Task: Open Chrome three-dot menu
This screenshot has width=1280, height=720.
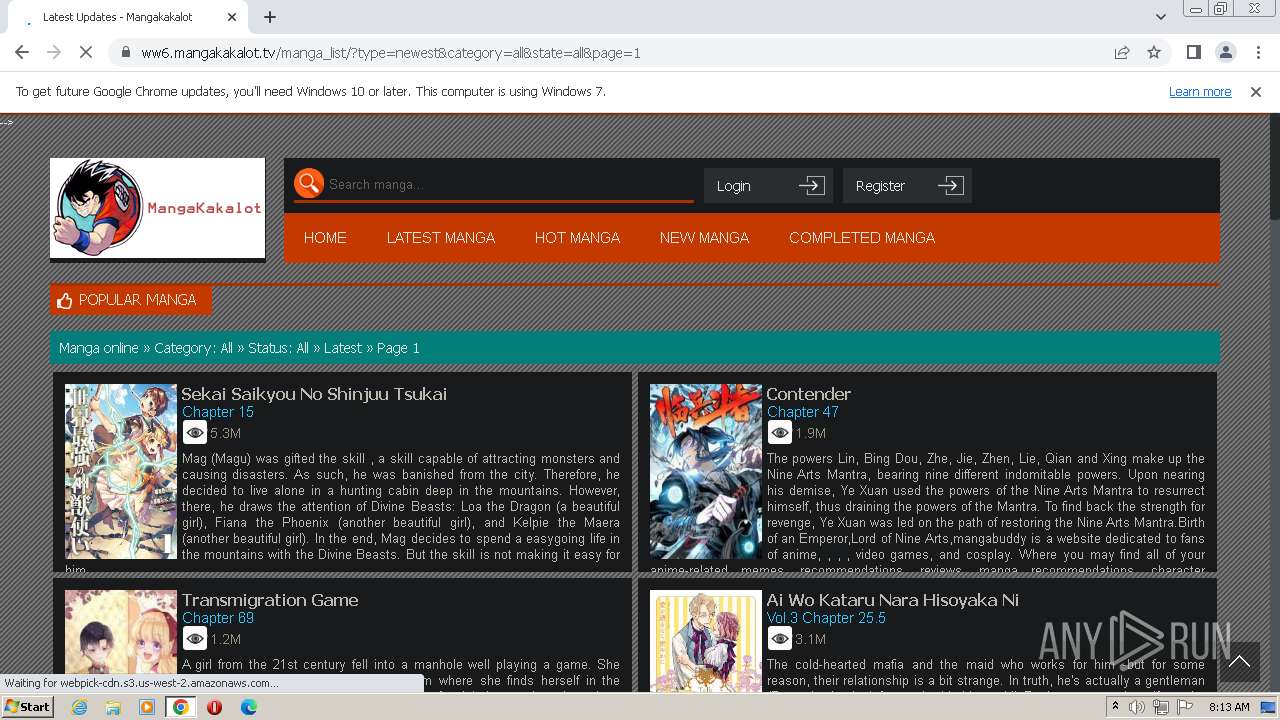Action: pyautogui.click(x=1257, y=52)
